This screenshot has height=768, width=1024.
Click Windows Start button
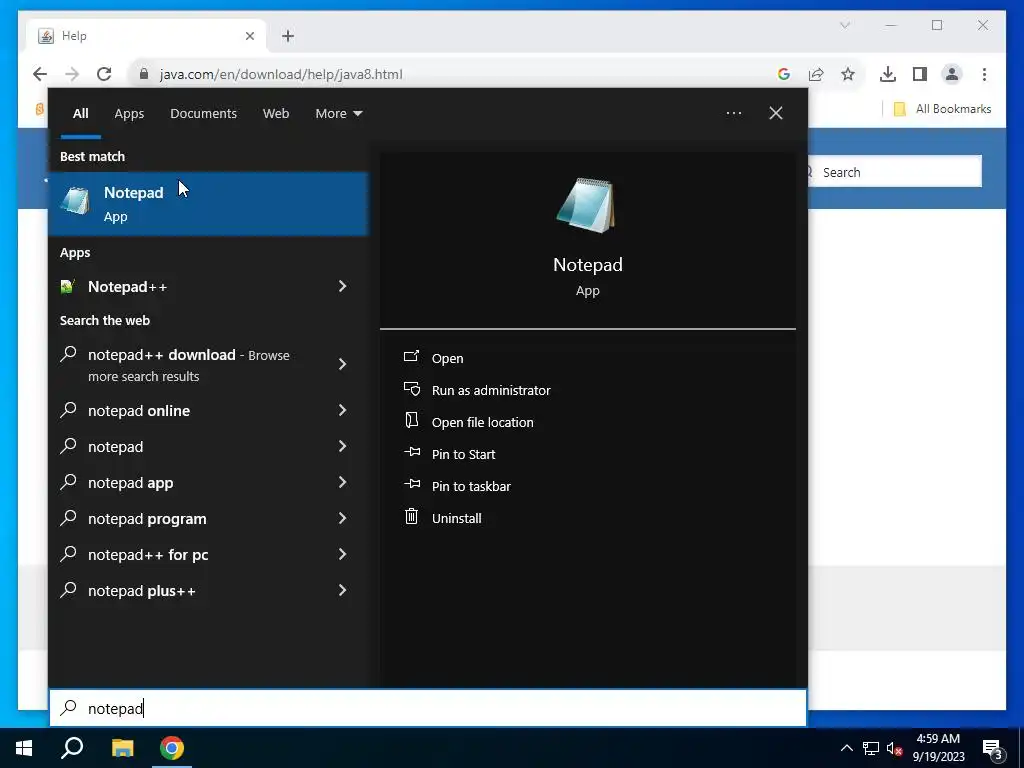(24, 748)
